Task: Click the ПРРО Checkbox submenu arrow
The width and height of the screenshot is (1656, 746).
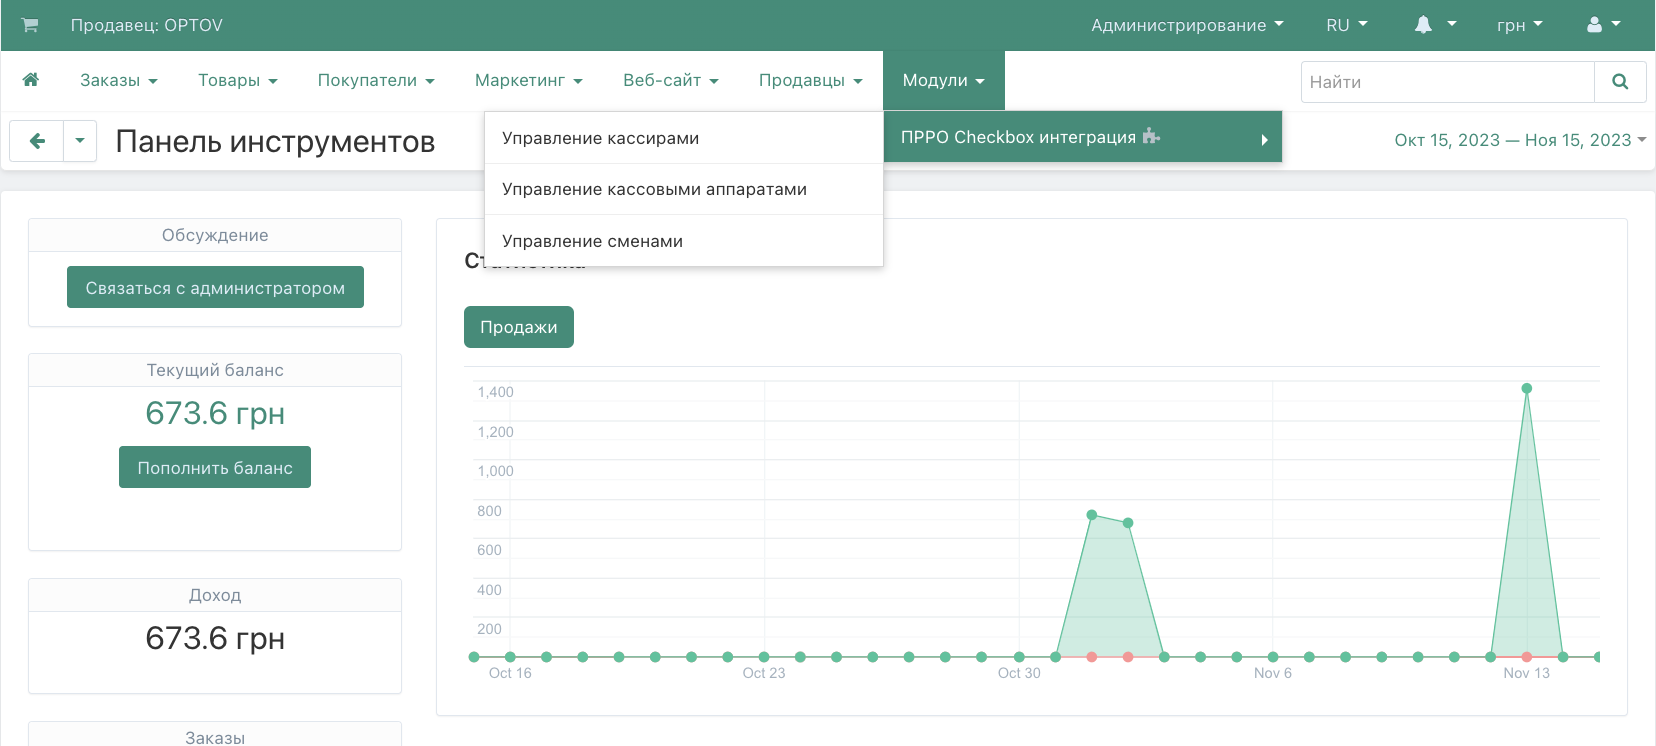Action: (1264, 140)
